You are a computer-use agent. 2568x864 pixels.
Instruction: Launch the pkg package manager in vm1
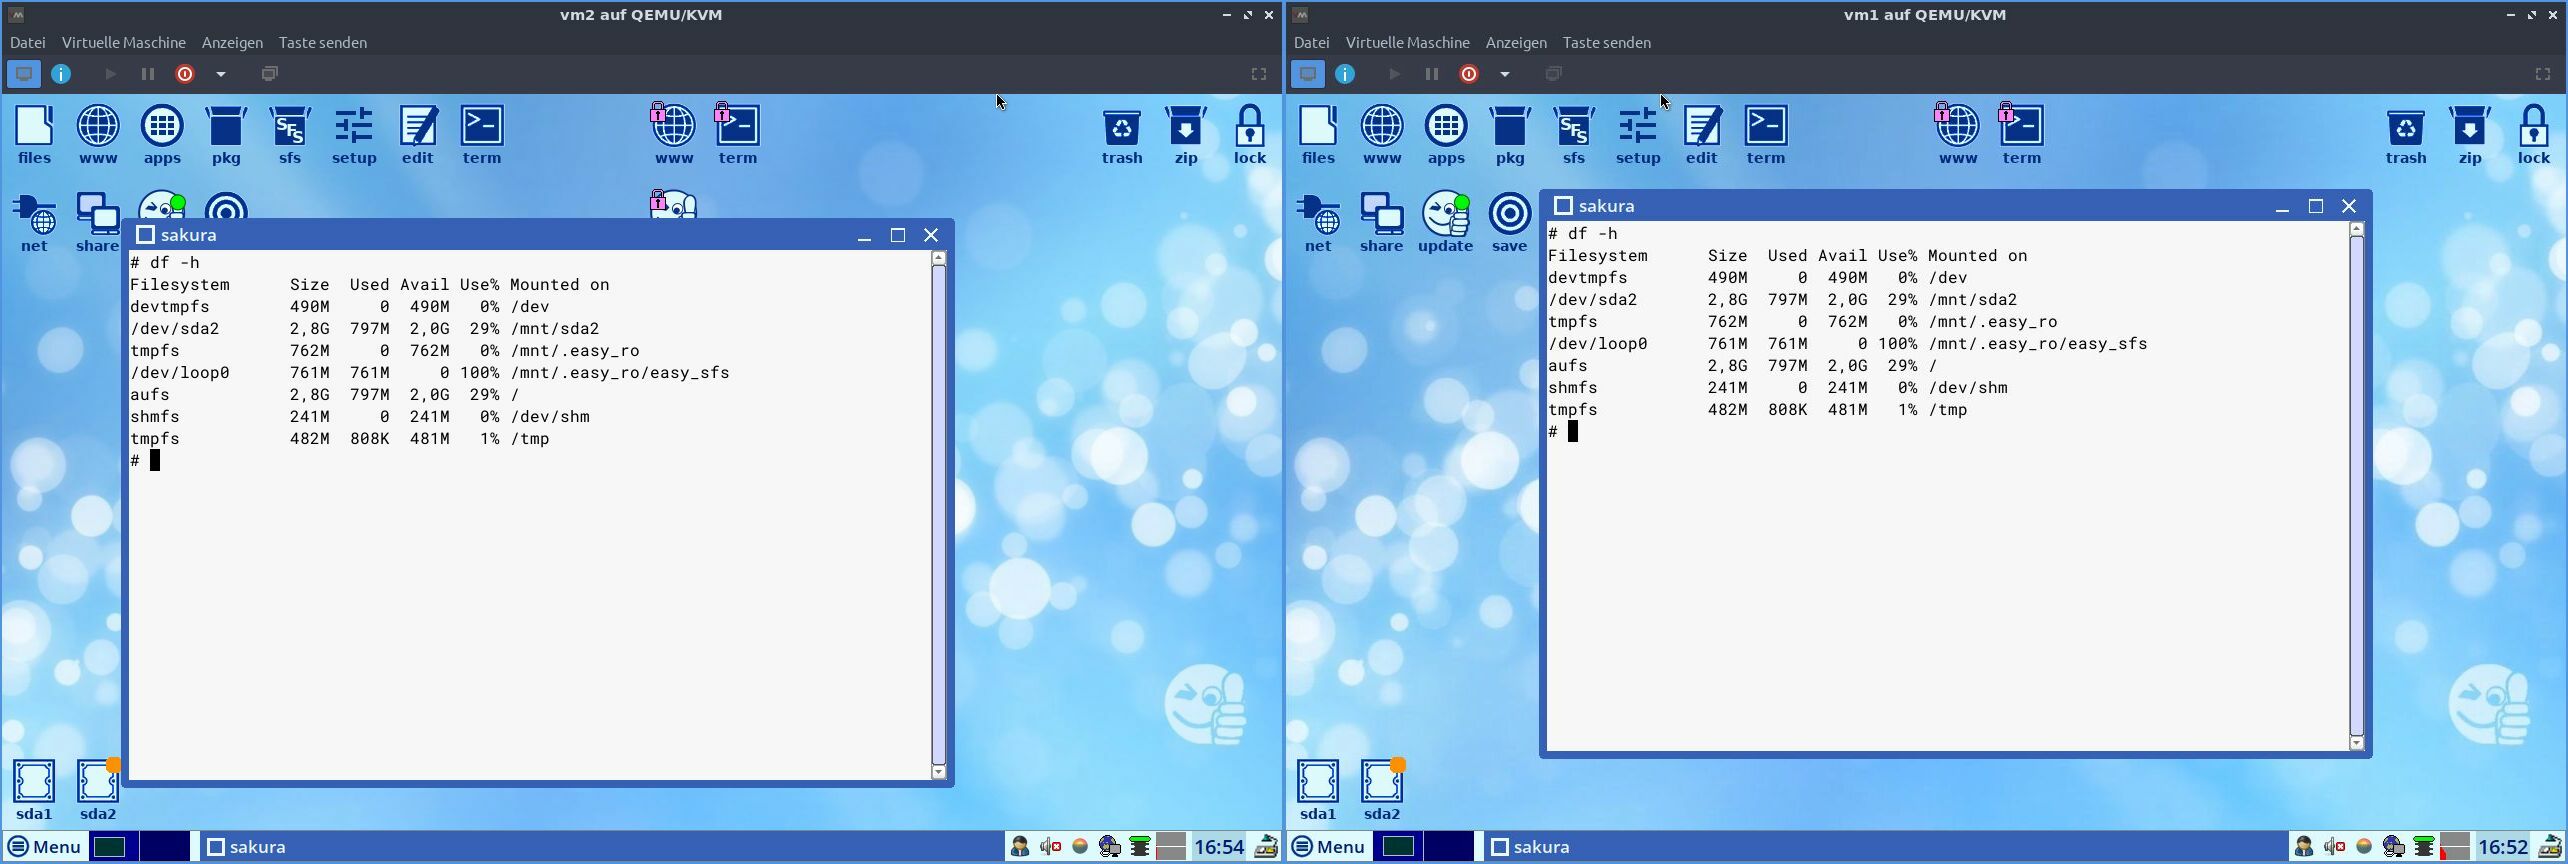coord(1509,135)
